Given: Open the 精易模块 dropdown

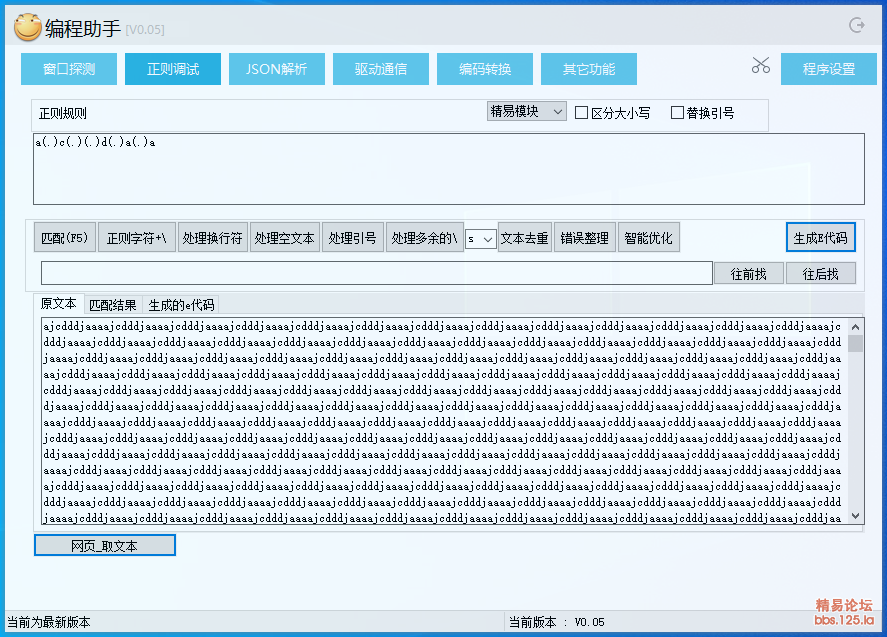Looking at the screenshot, I should [x=526, y=111].
